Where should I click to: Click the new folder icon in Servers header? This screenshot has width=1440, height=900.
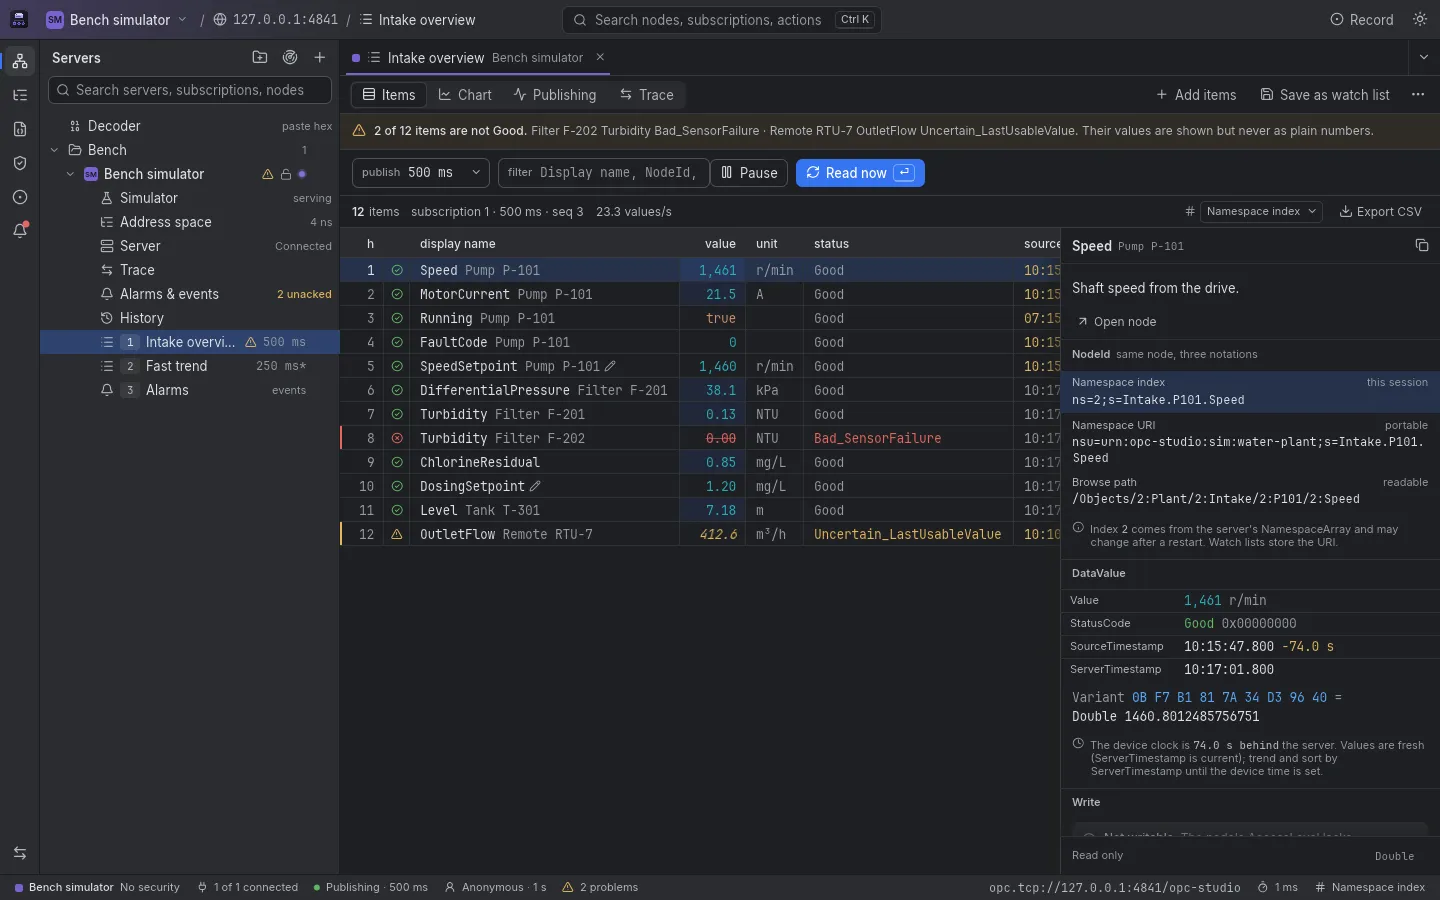pos(260,58)
